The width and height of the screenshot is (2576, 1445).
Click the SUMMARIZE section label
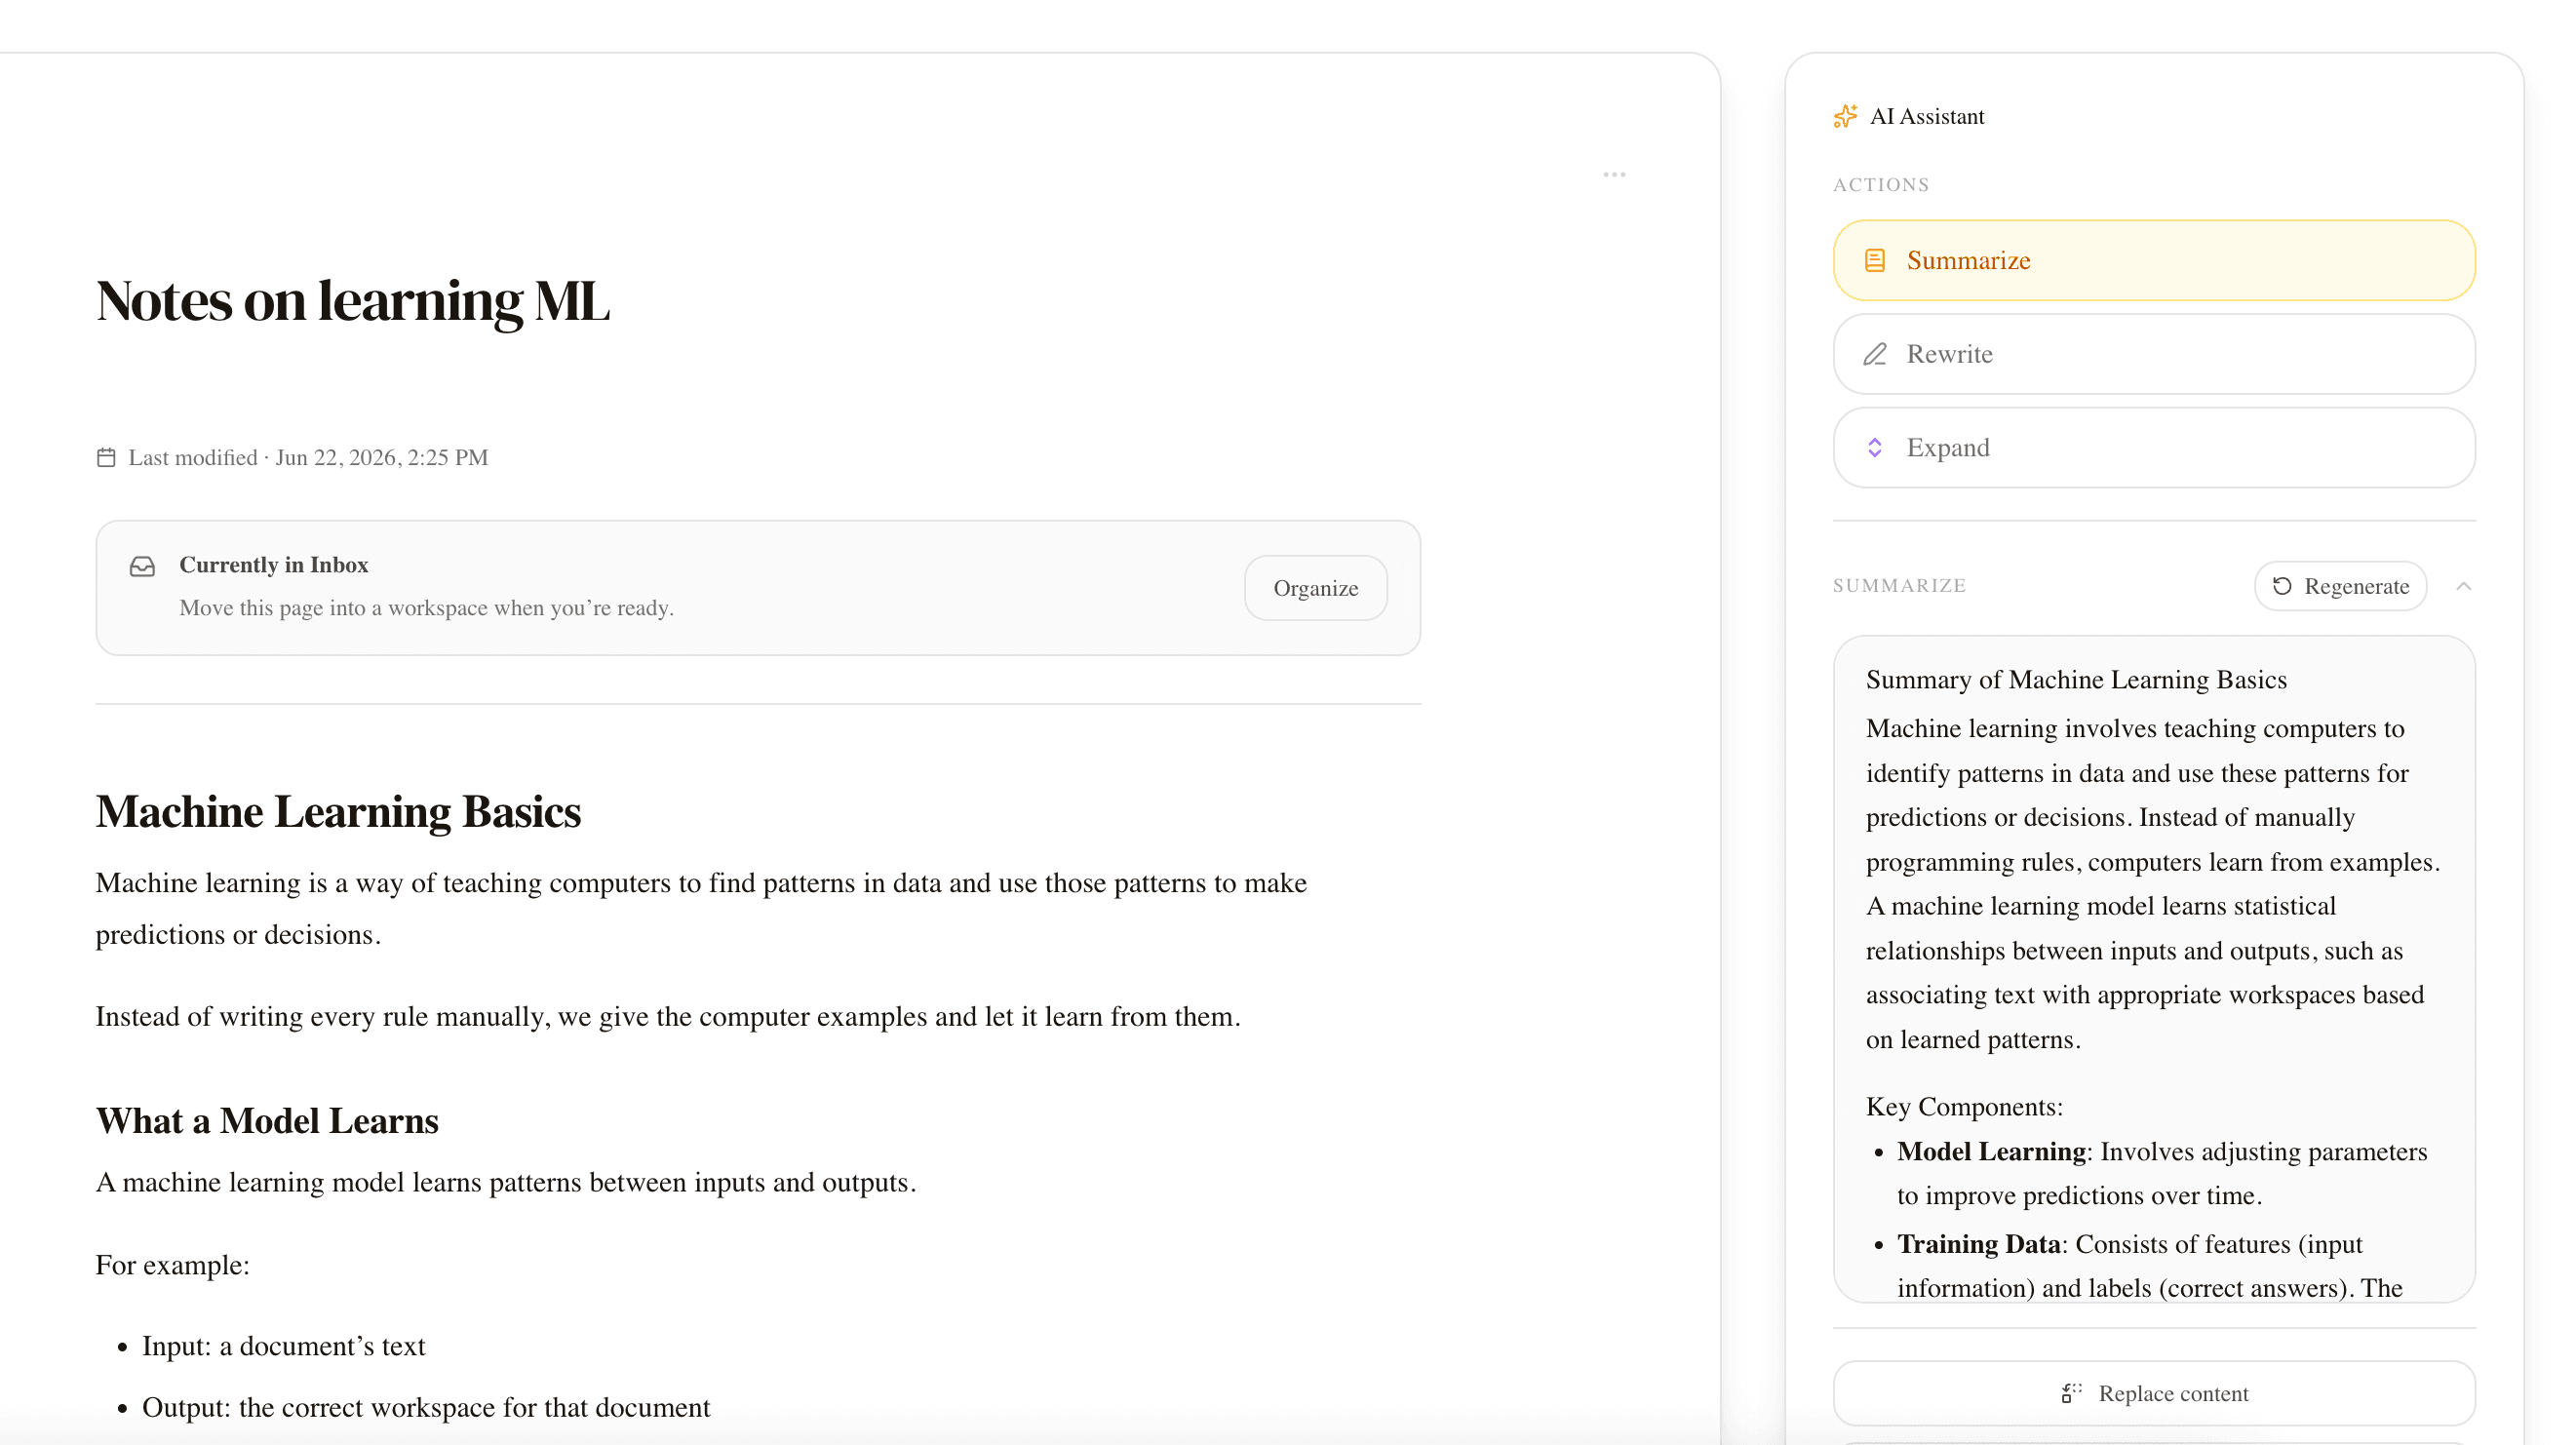[1899, 586]
